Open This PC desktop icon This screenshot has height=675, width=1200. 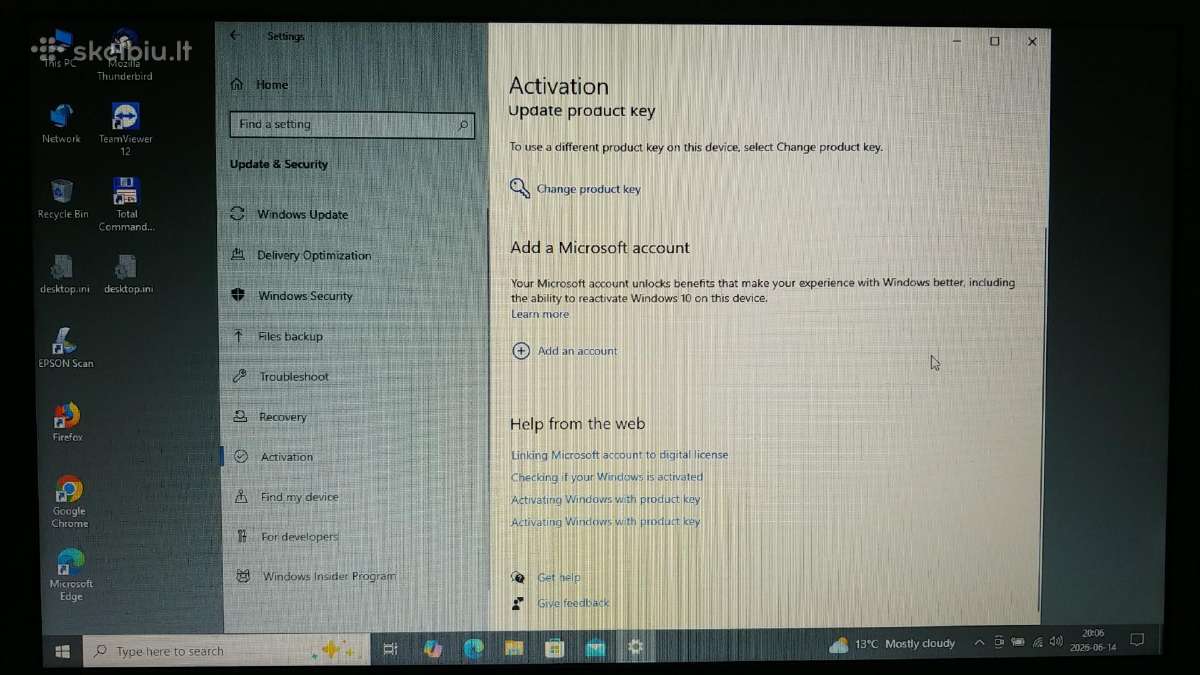pyautogui.click(x=61, y=48)
